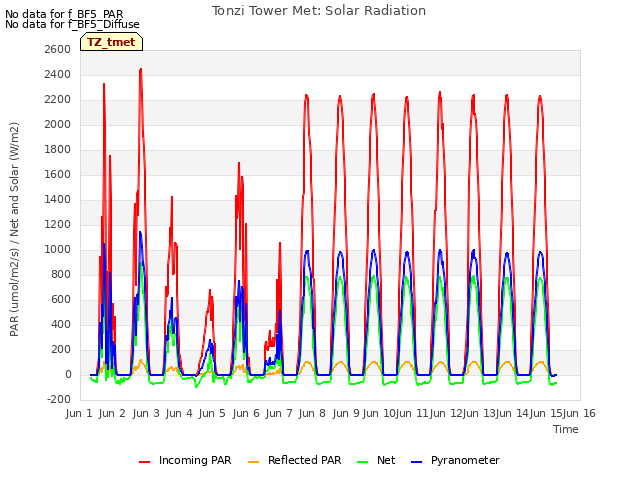The height and width of the screenshot is (480, 640).
Task: Click the 1600 y-axis tick label
Action: 58,175
